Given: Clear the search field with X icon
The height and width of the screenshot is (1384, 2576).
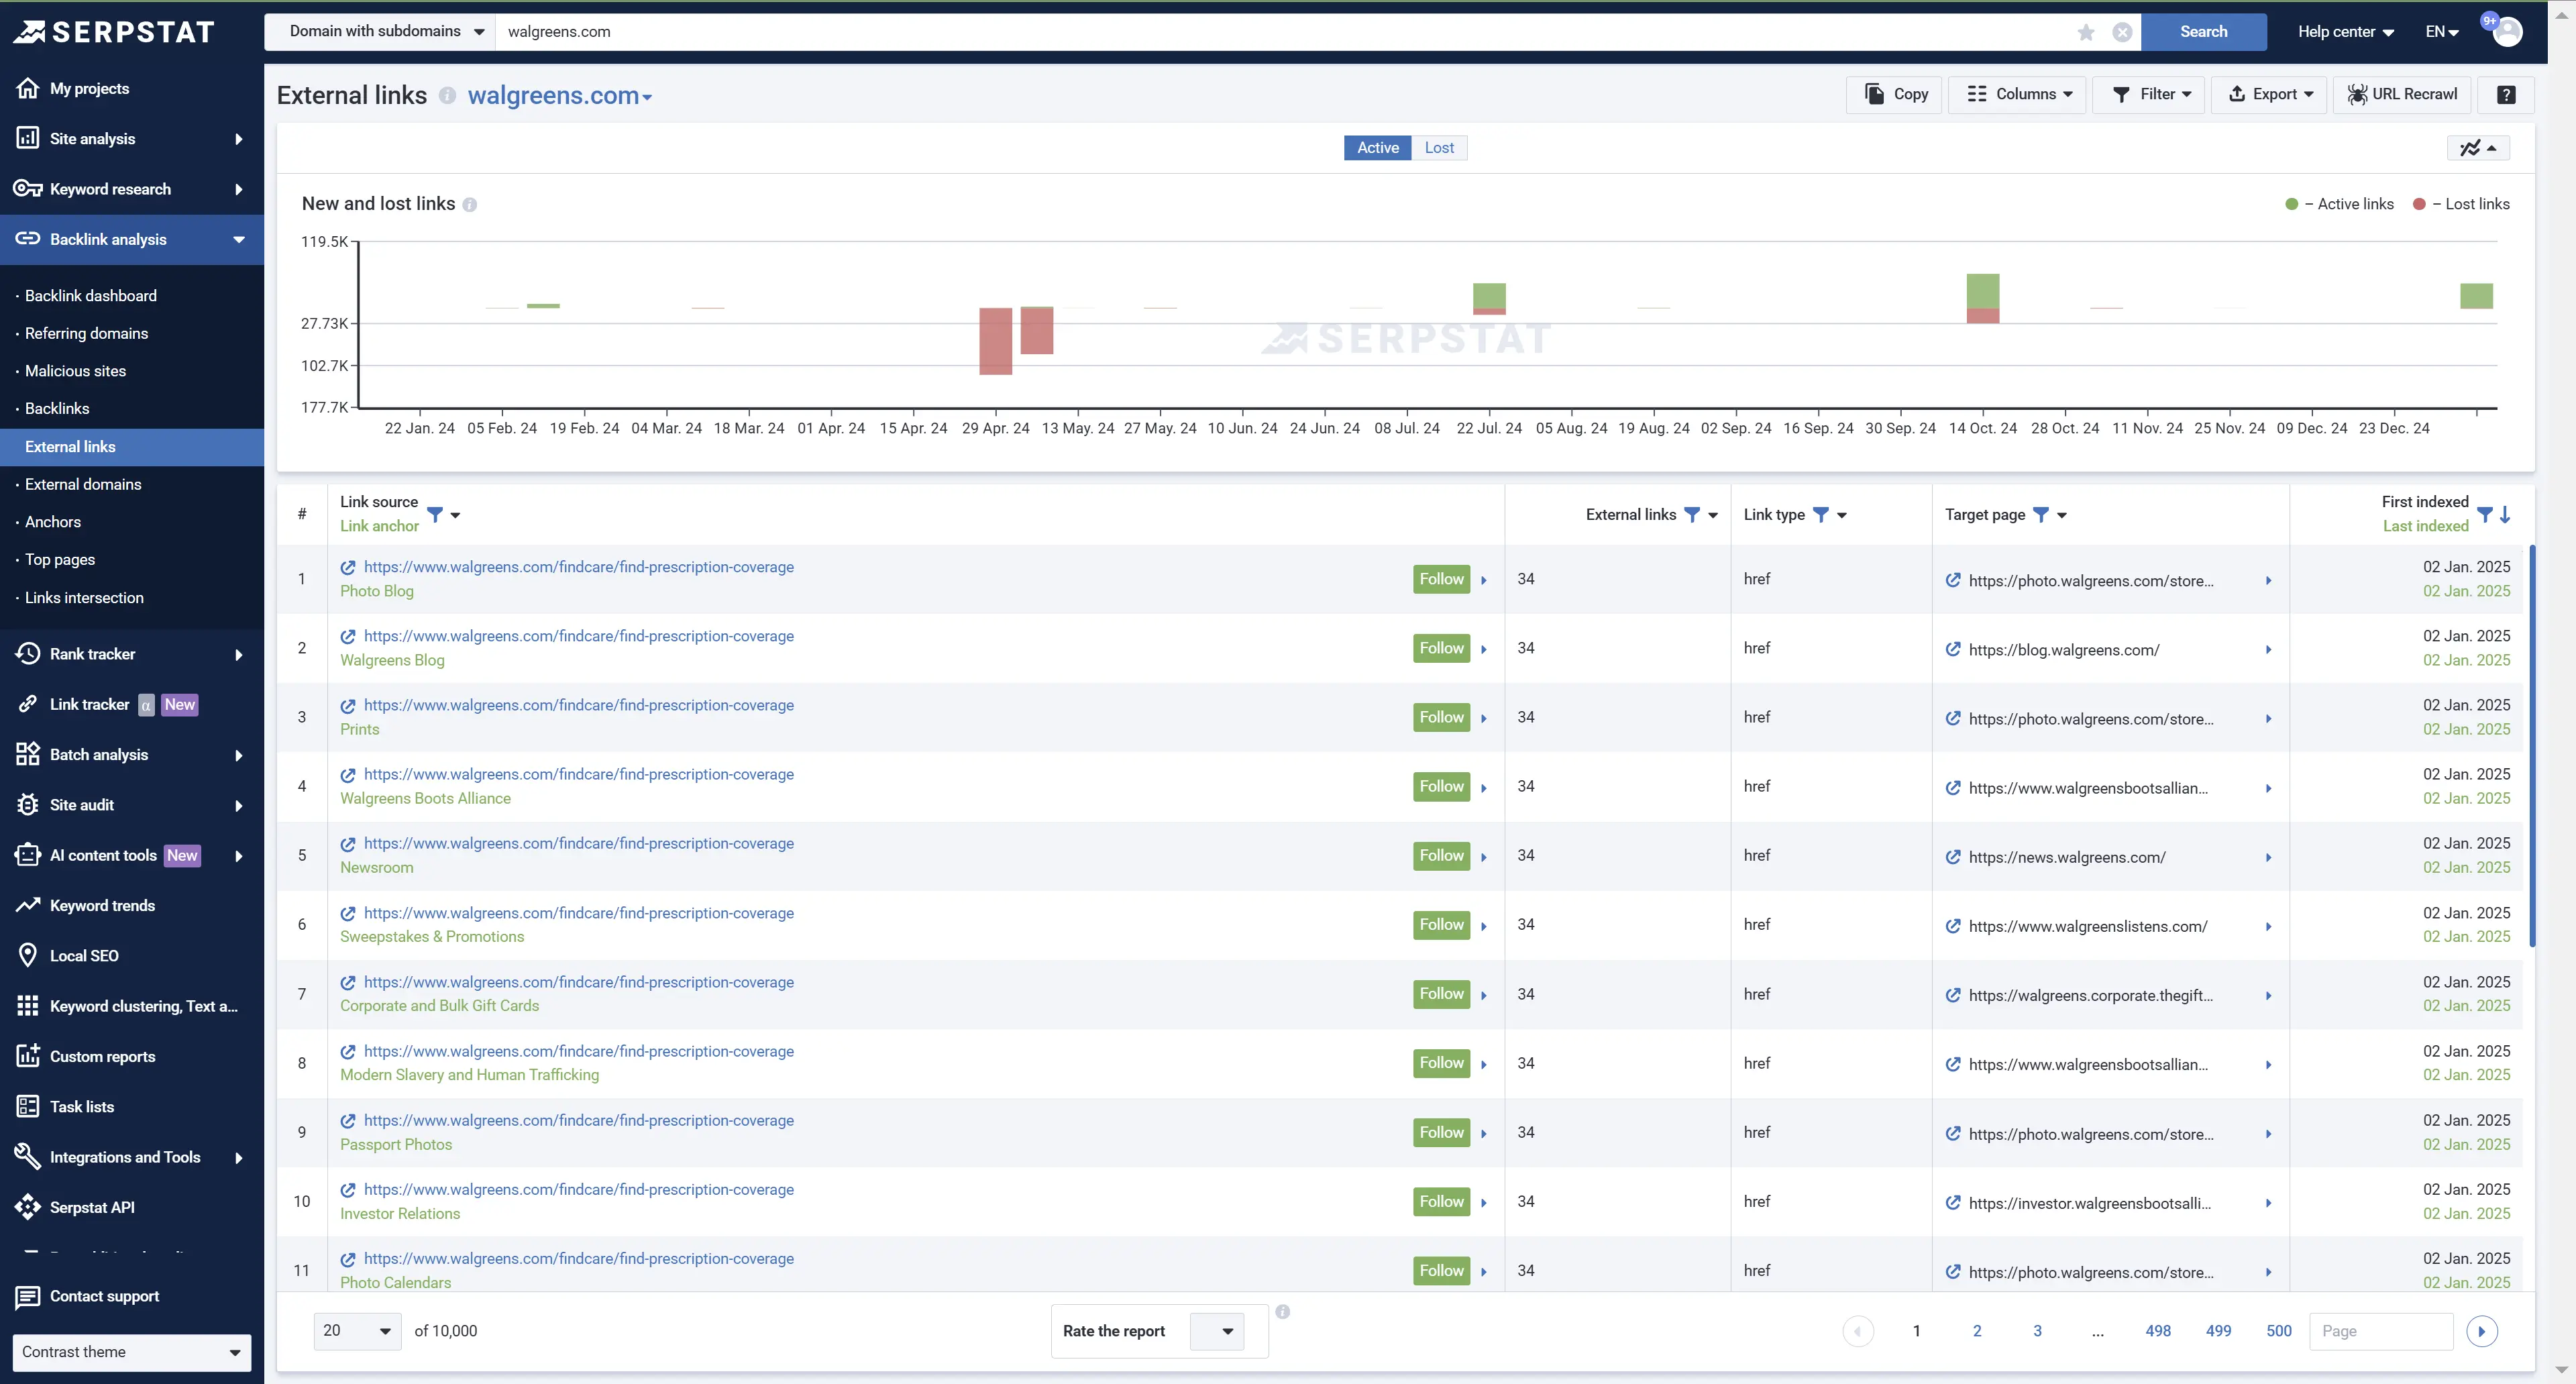Looking at the screenshot, I should click(2122, 32).
